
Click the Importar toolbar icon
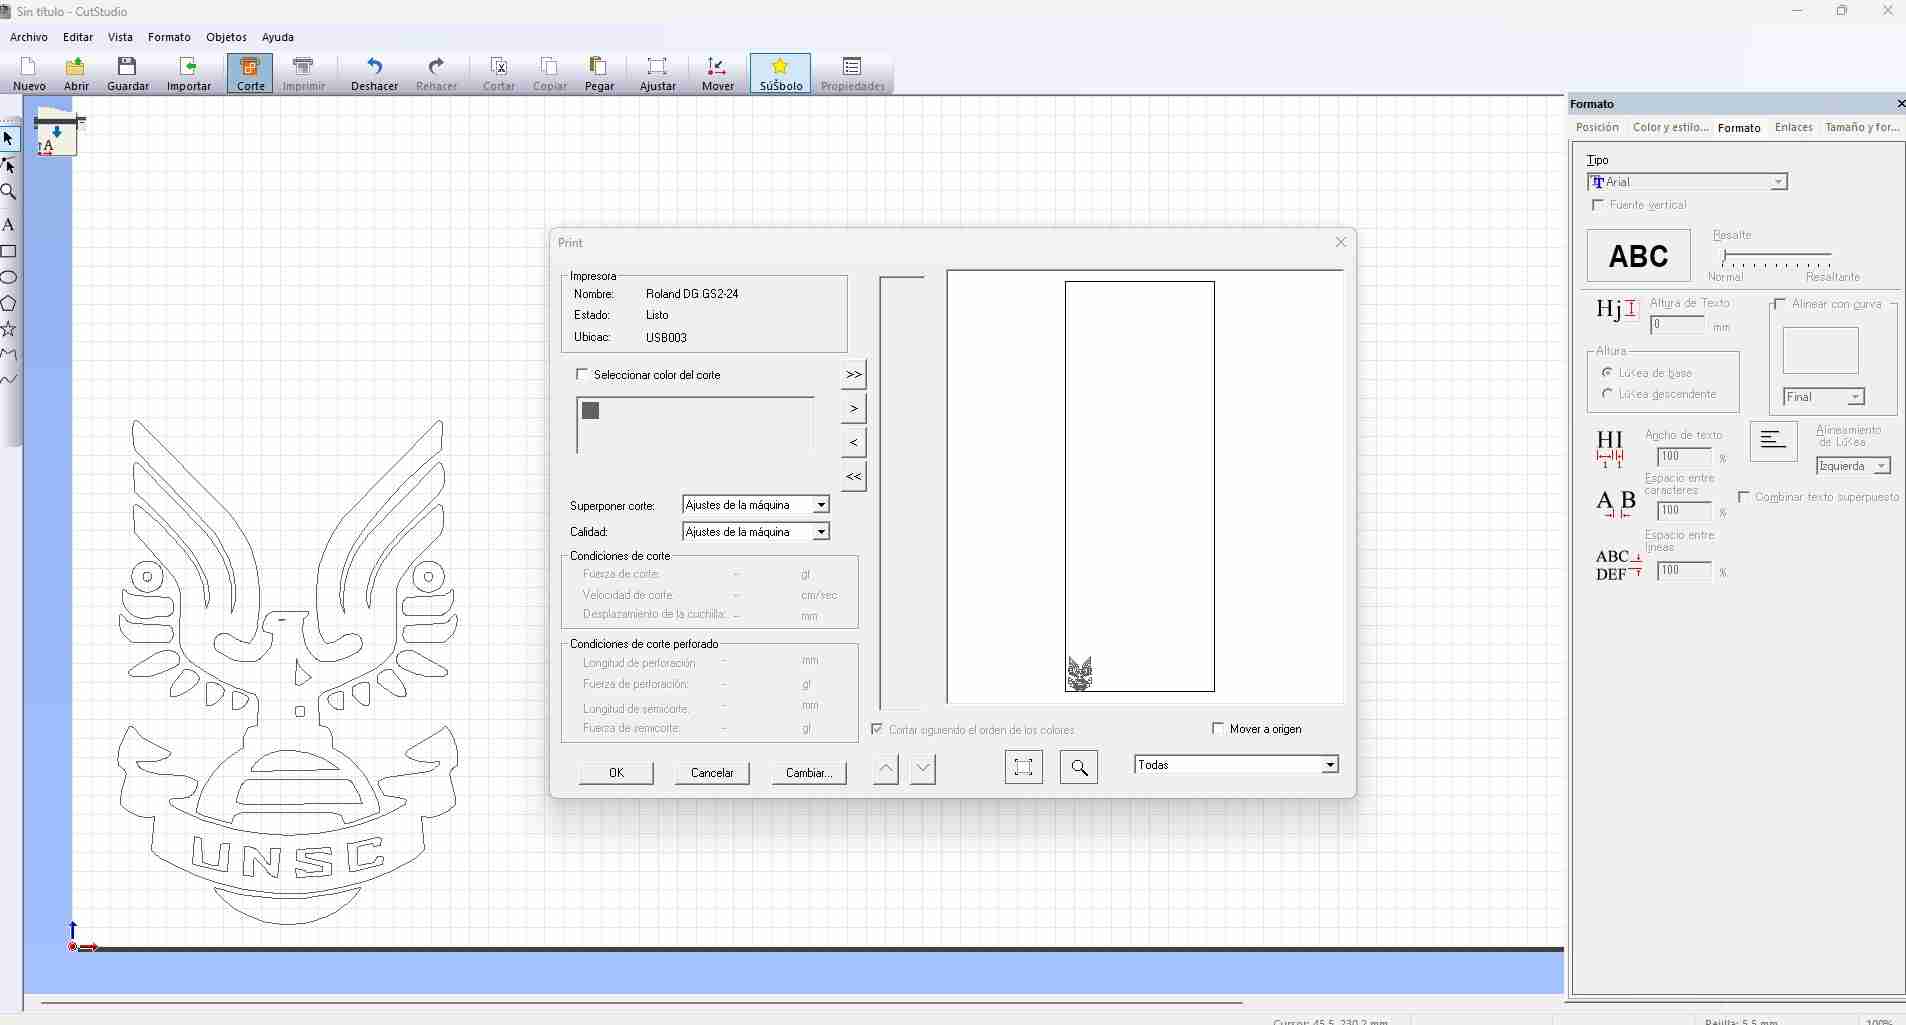188,74
